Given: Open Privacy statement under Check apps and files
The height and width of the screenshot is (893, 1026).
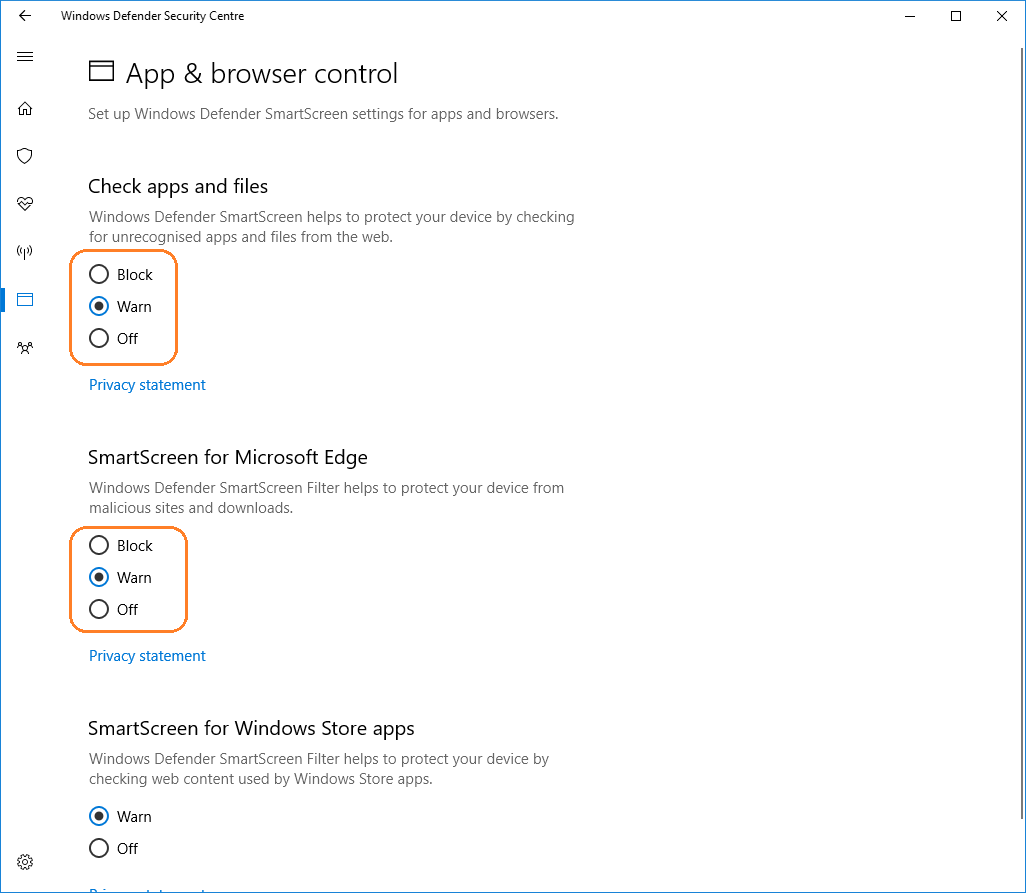Looking at the screenshot, I should click(147, 385).
